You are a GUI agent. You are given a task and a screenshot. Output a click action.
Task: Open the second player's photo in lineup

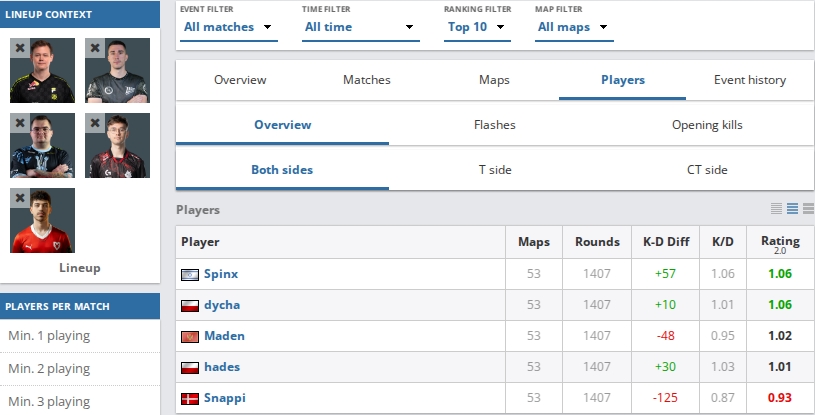coord(118,70)
